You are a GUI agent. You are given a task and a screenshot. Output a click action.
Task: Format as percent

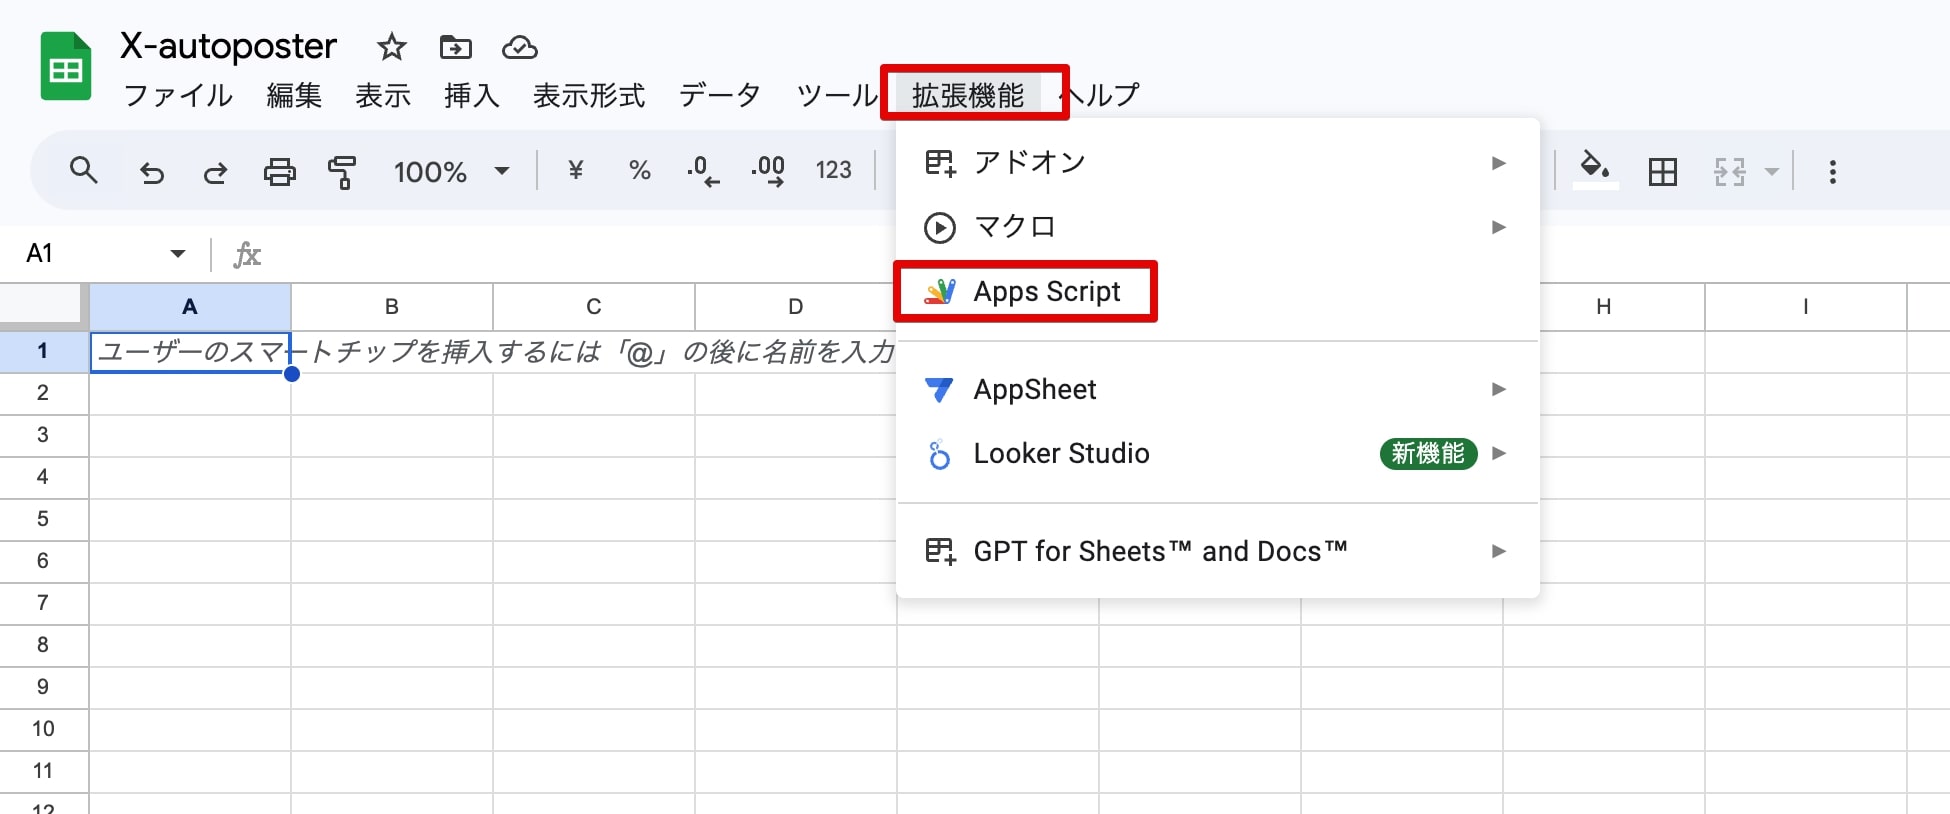coord(639,170)
